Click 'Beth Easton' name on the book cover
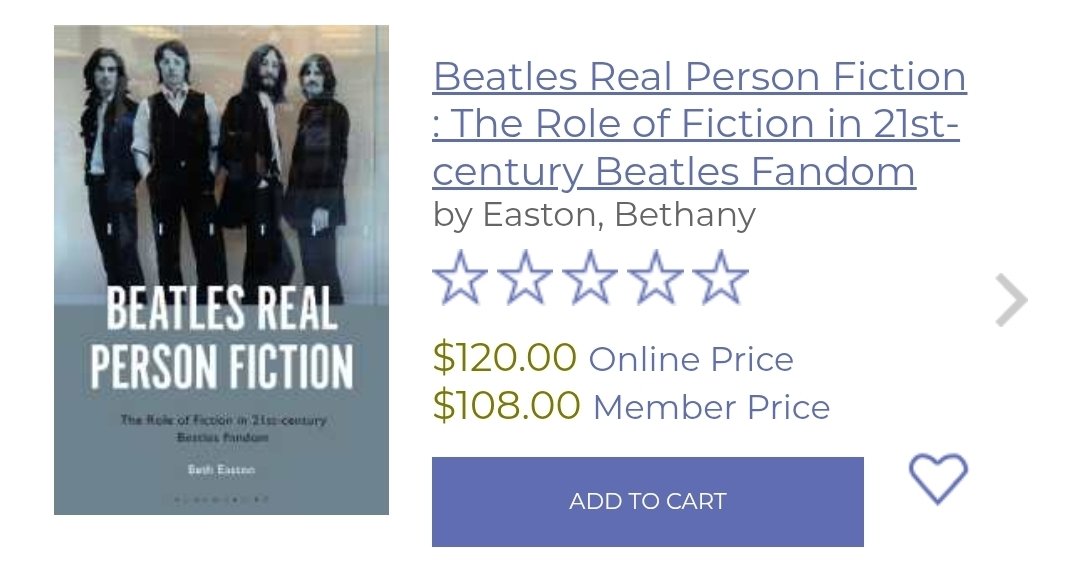The width and height of the screenshot is (1080, 577). (221, 468)
